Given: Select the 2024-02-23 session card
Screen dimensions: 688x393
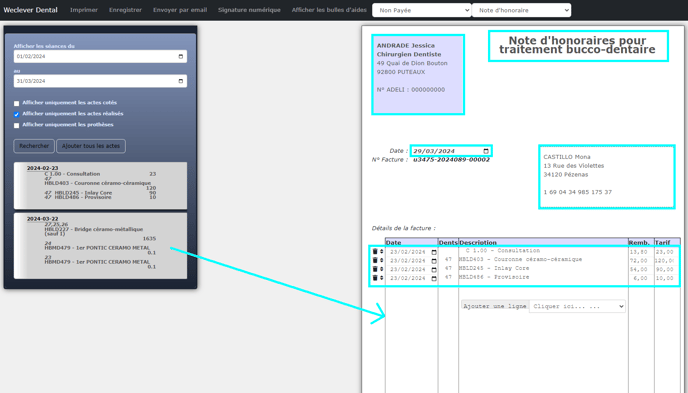Looking at the screenshot, I should (100, 186).
